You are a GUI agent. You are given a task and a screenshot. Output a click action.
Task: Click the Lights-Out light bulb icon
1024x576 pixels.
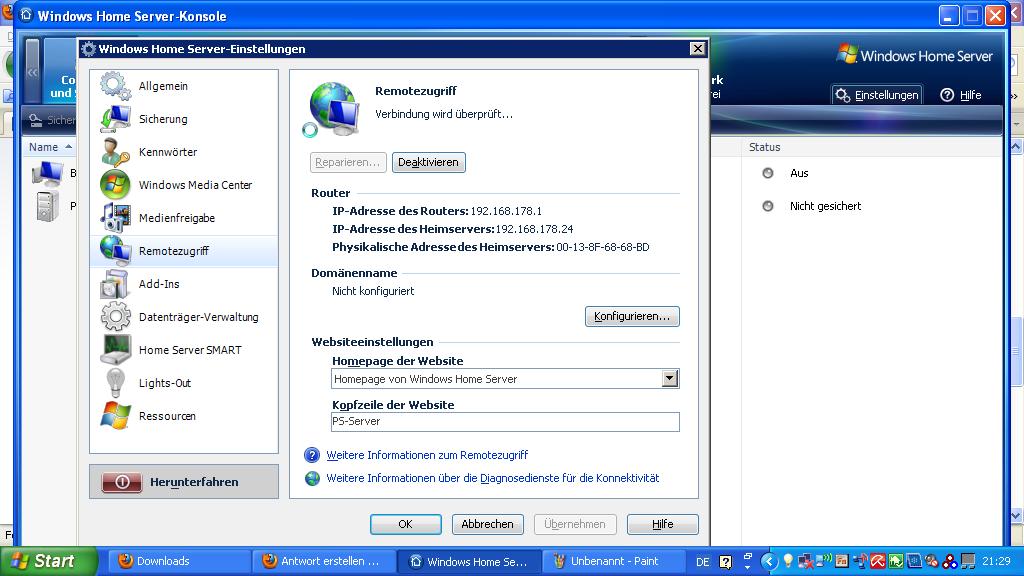[x=115, y=383]
